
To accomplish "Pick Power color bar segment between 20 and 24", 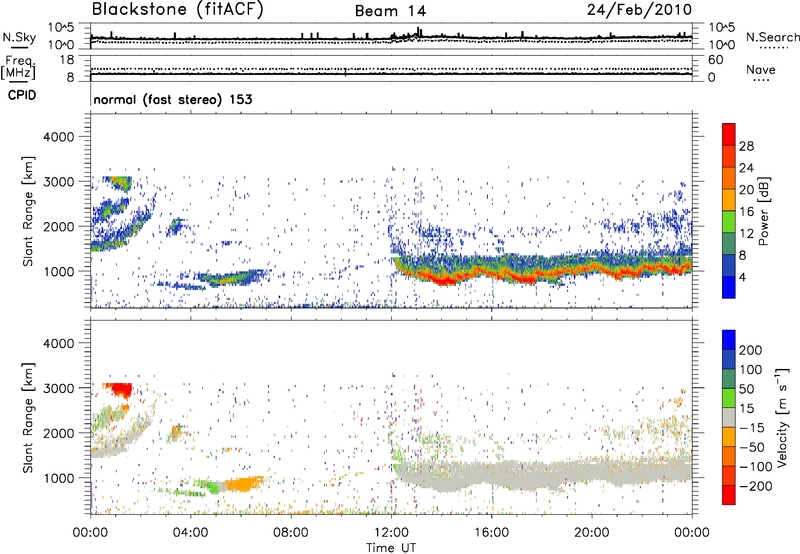I will 729,178.
